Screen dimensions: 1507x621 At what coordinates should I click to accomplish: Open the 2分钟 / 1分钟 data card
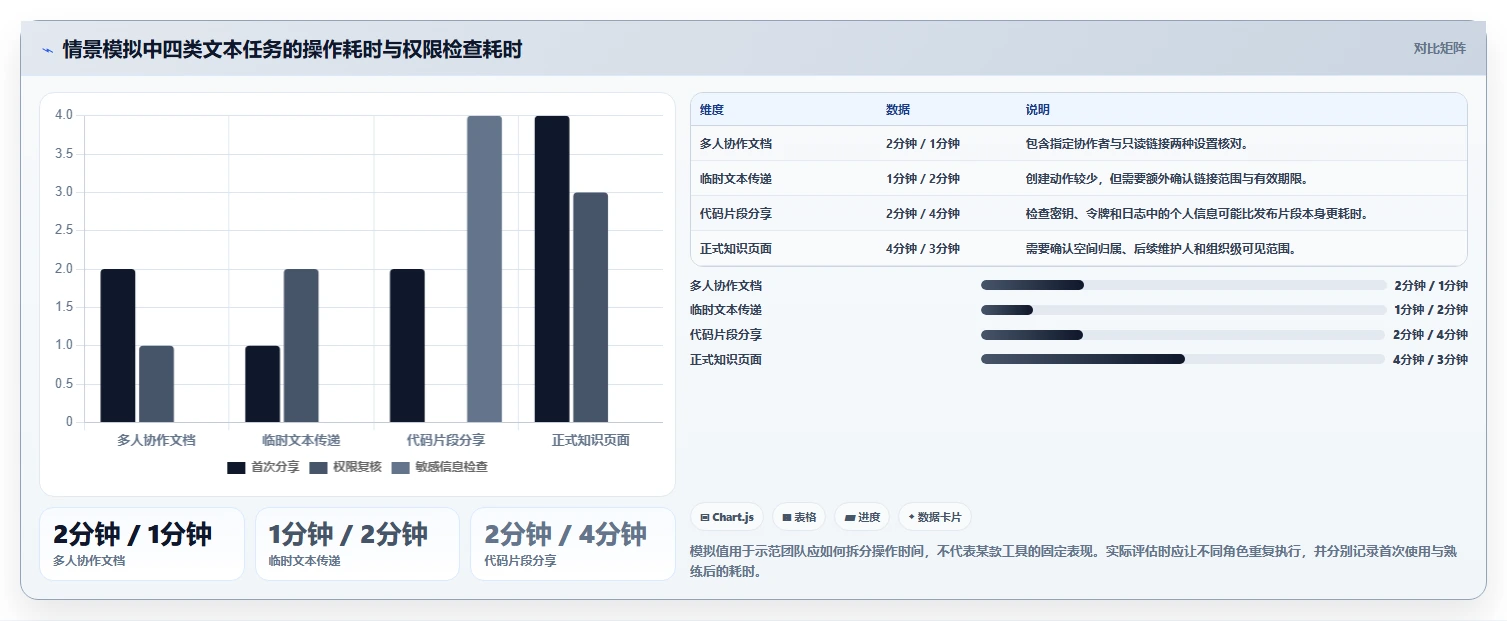(x=142, y=544)
